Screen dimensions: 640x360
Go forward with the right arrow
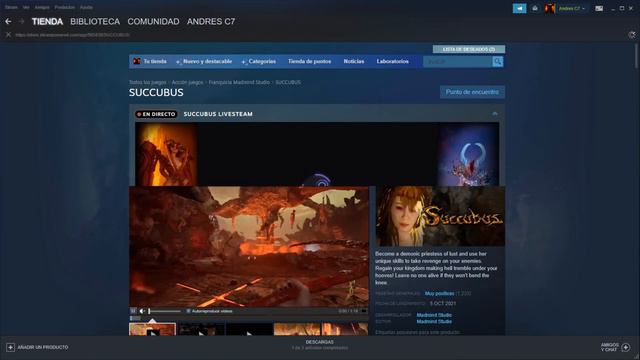tap(22, 21)
